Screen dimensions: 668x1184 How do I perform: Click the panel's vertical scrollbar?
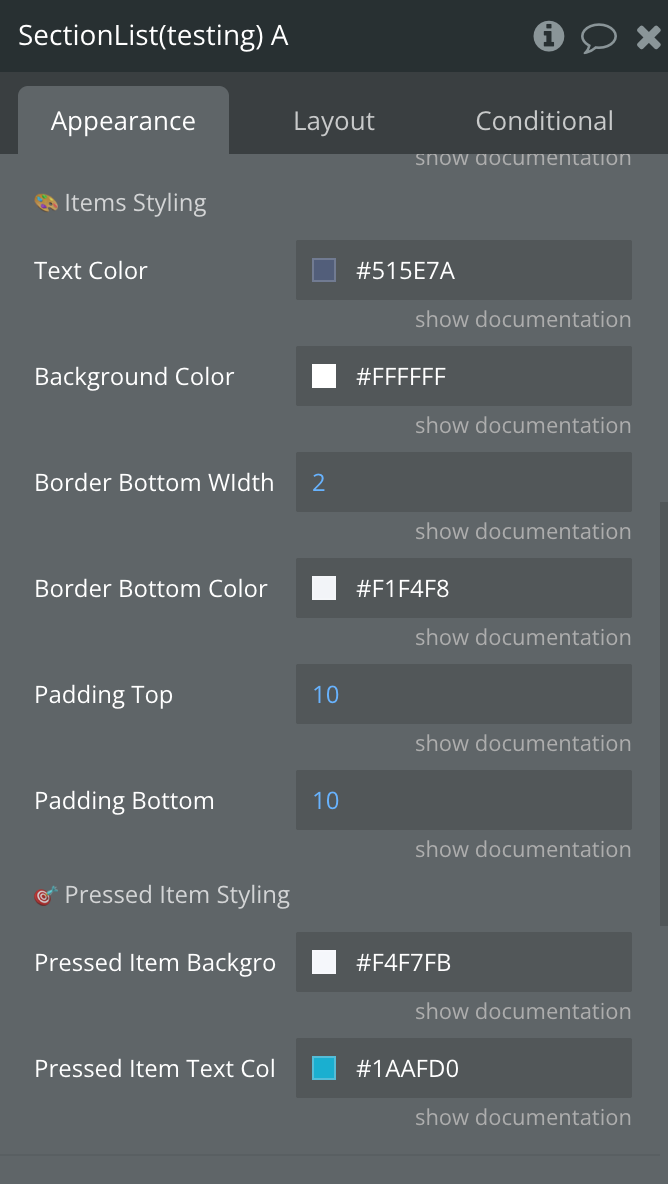coord(662,710)
